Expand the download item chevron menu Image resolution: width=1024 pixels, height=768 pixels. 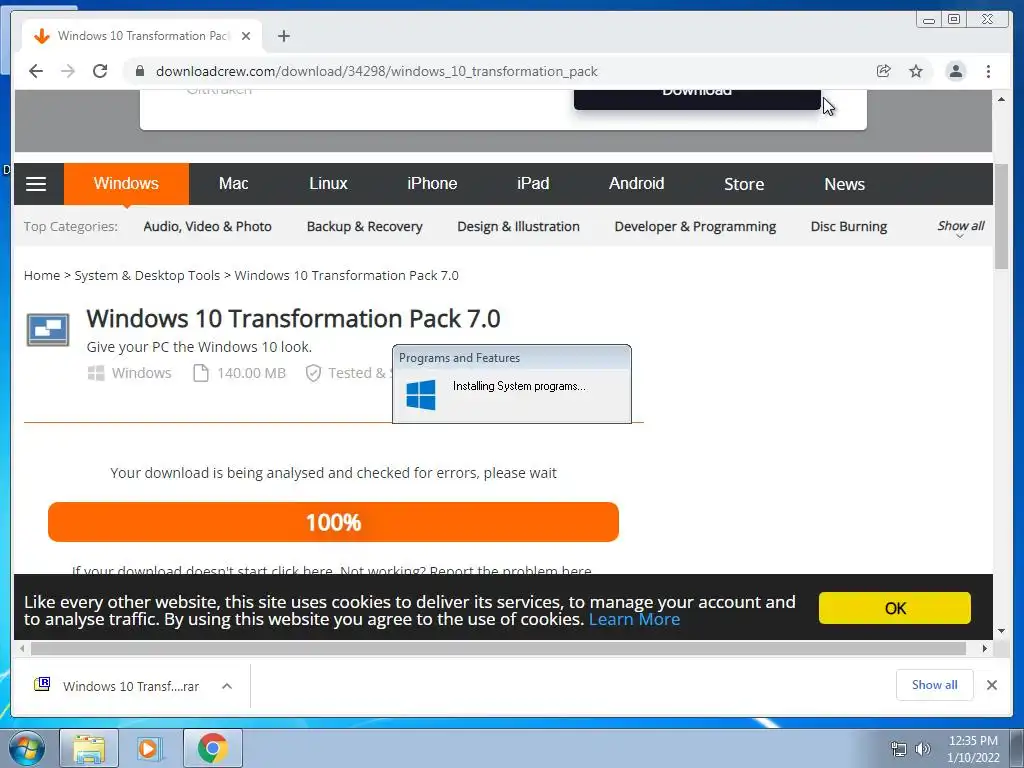(x=227, y=686)
